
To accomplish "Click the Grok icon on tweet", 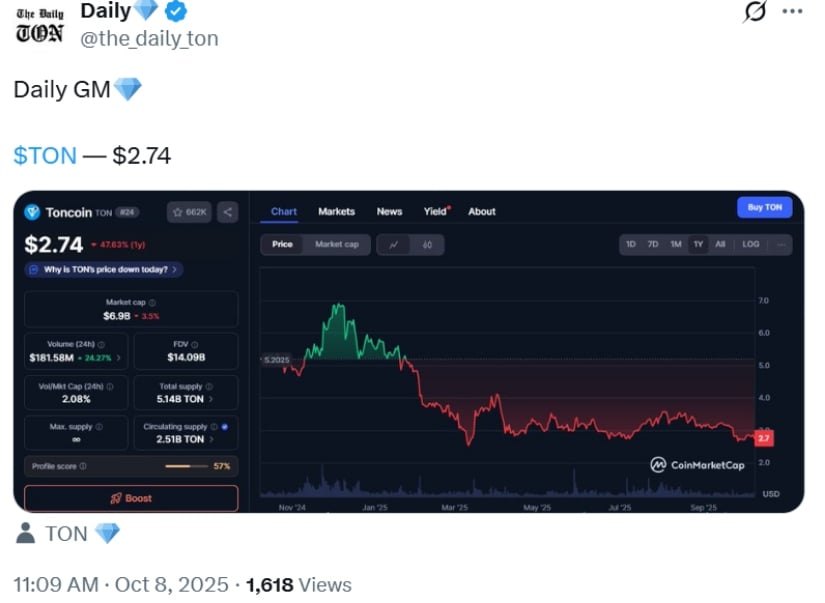I will [756, 12].
